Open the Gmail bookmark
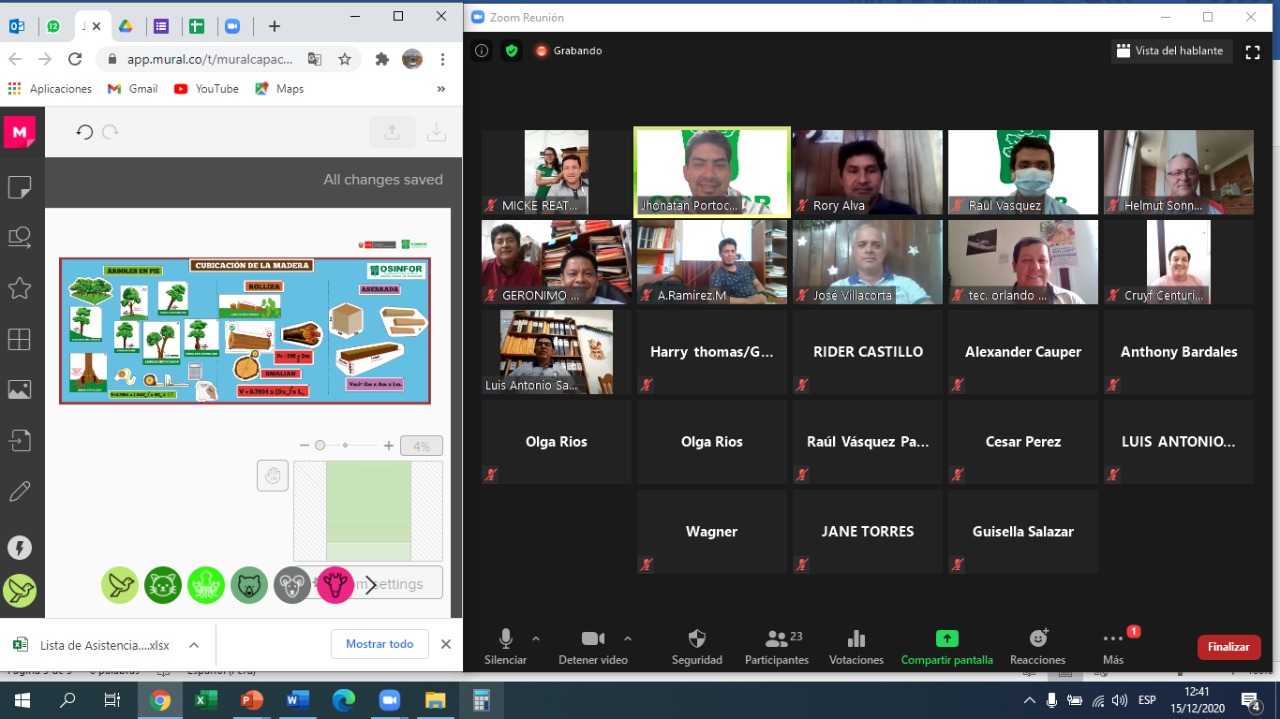1280x719 pixels. 133,89
